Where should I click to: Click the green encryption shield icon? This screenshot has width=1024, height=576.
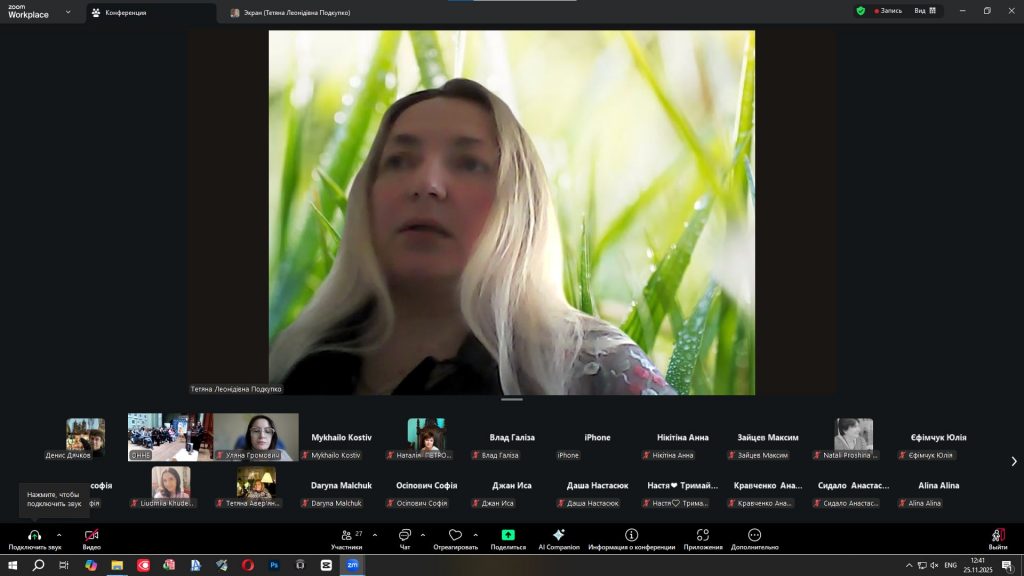pos(860,11)
